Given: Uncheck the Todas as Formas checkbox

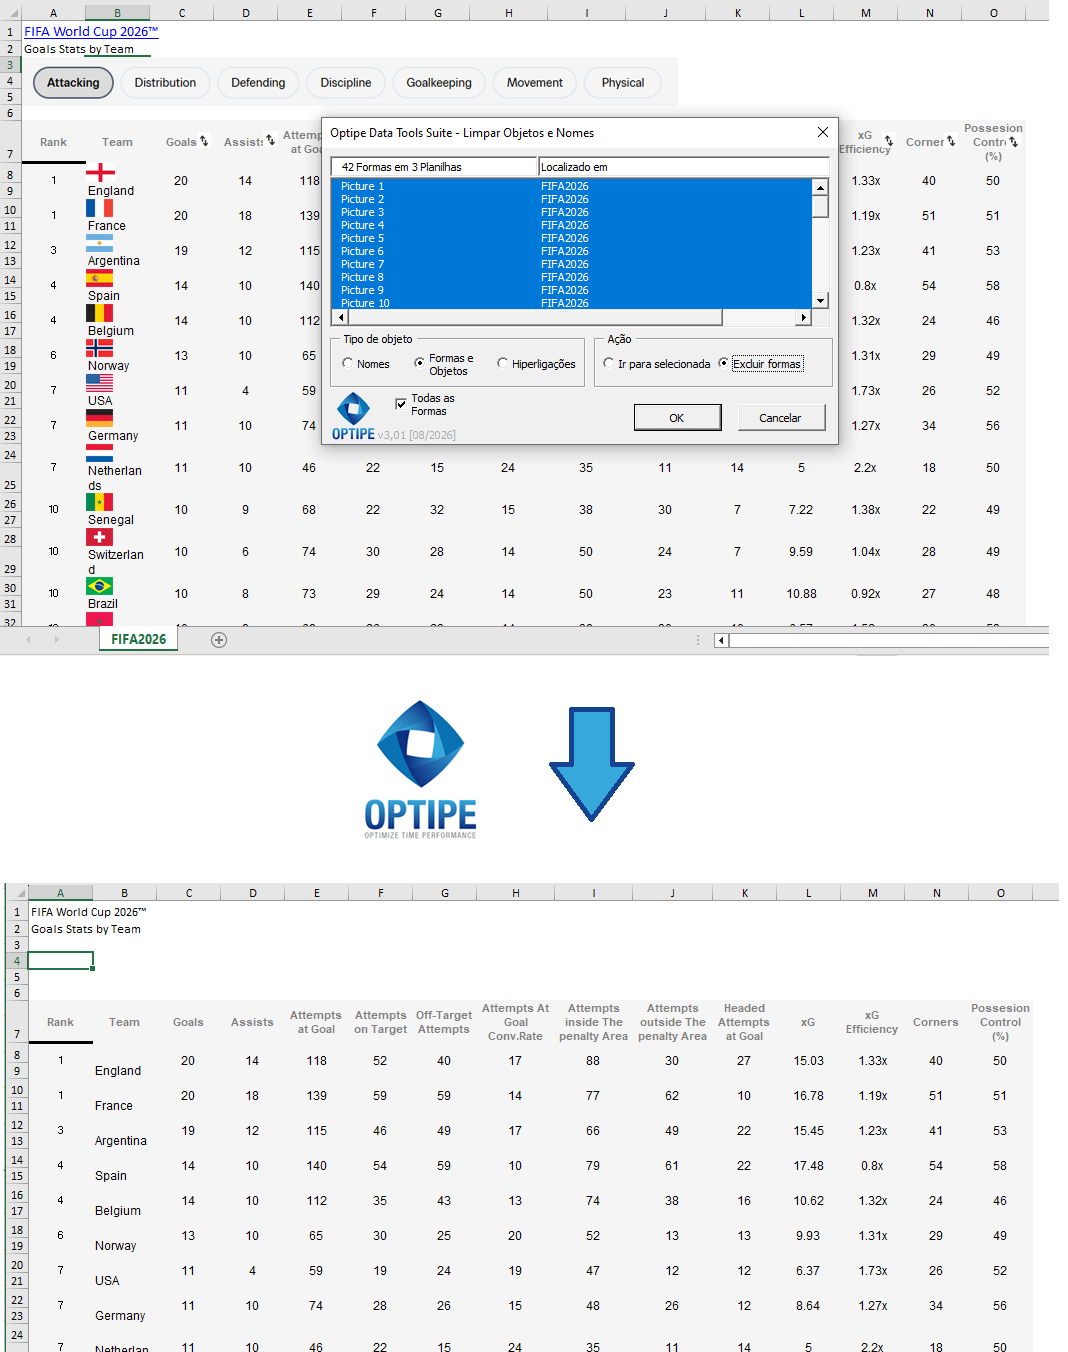Looking at the screenshot, I should coord(401,404).
